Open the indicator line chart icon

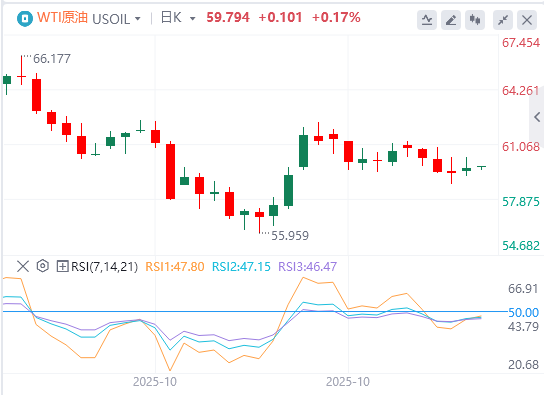pyautogui.click(x=427, y=20)
